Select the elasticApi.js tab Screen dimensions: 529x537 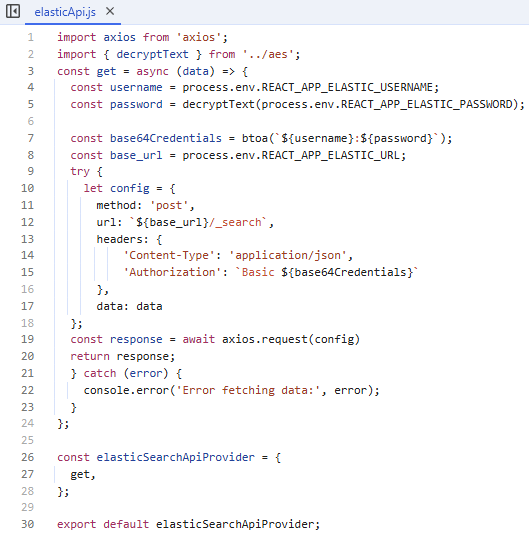65,12
